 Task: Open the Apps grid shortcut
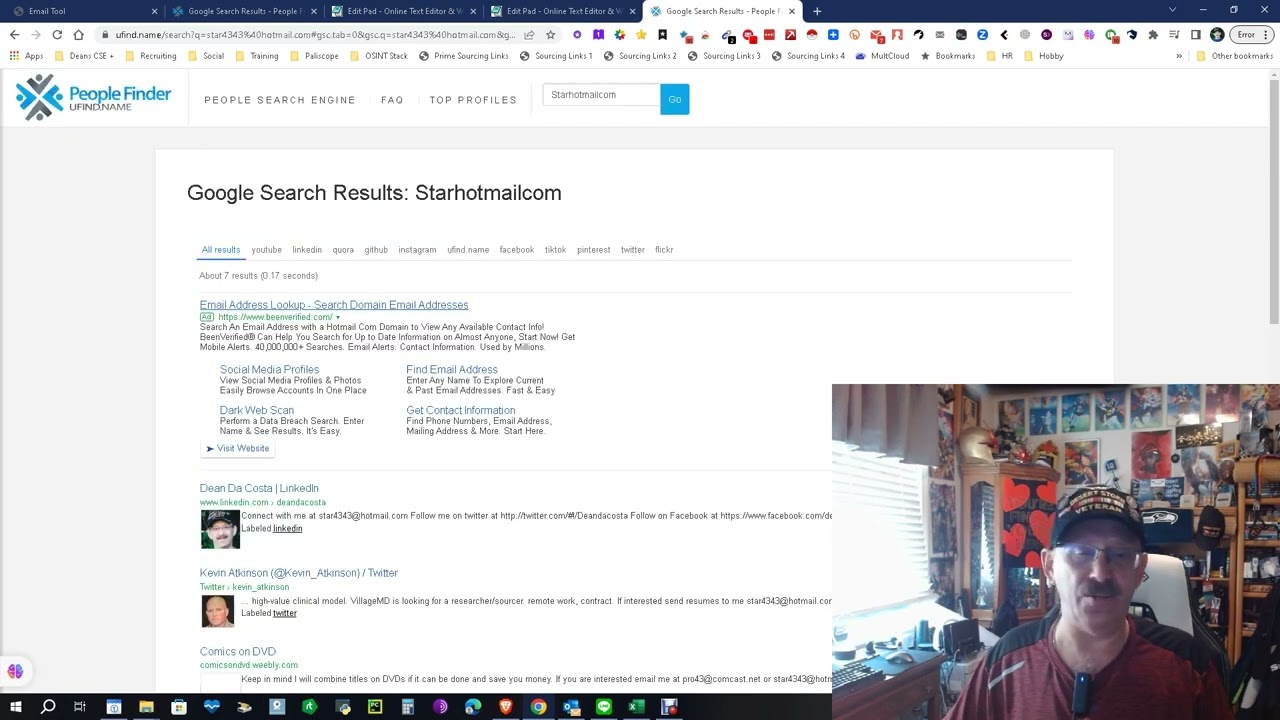point(27,56)
